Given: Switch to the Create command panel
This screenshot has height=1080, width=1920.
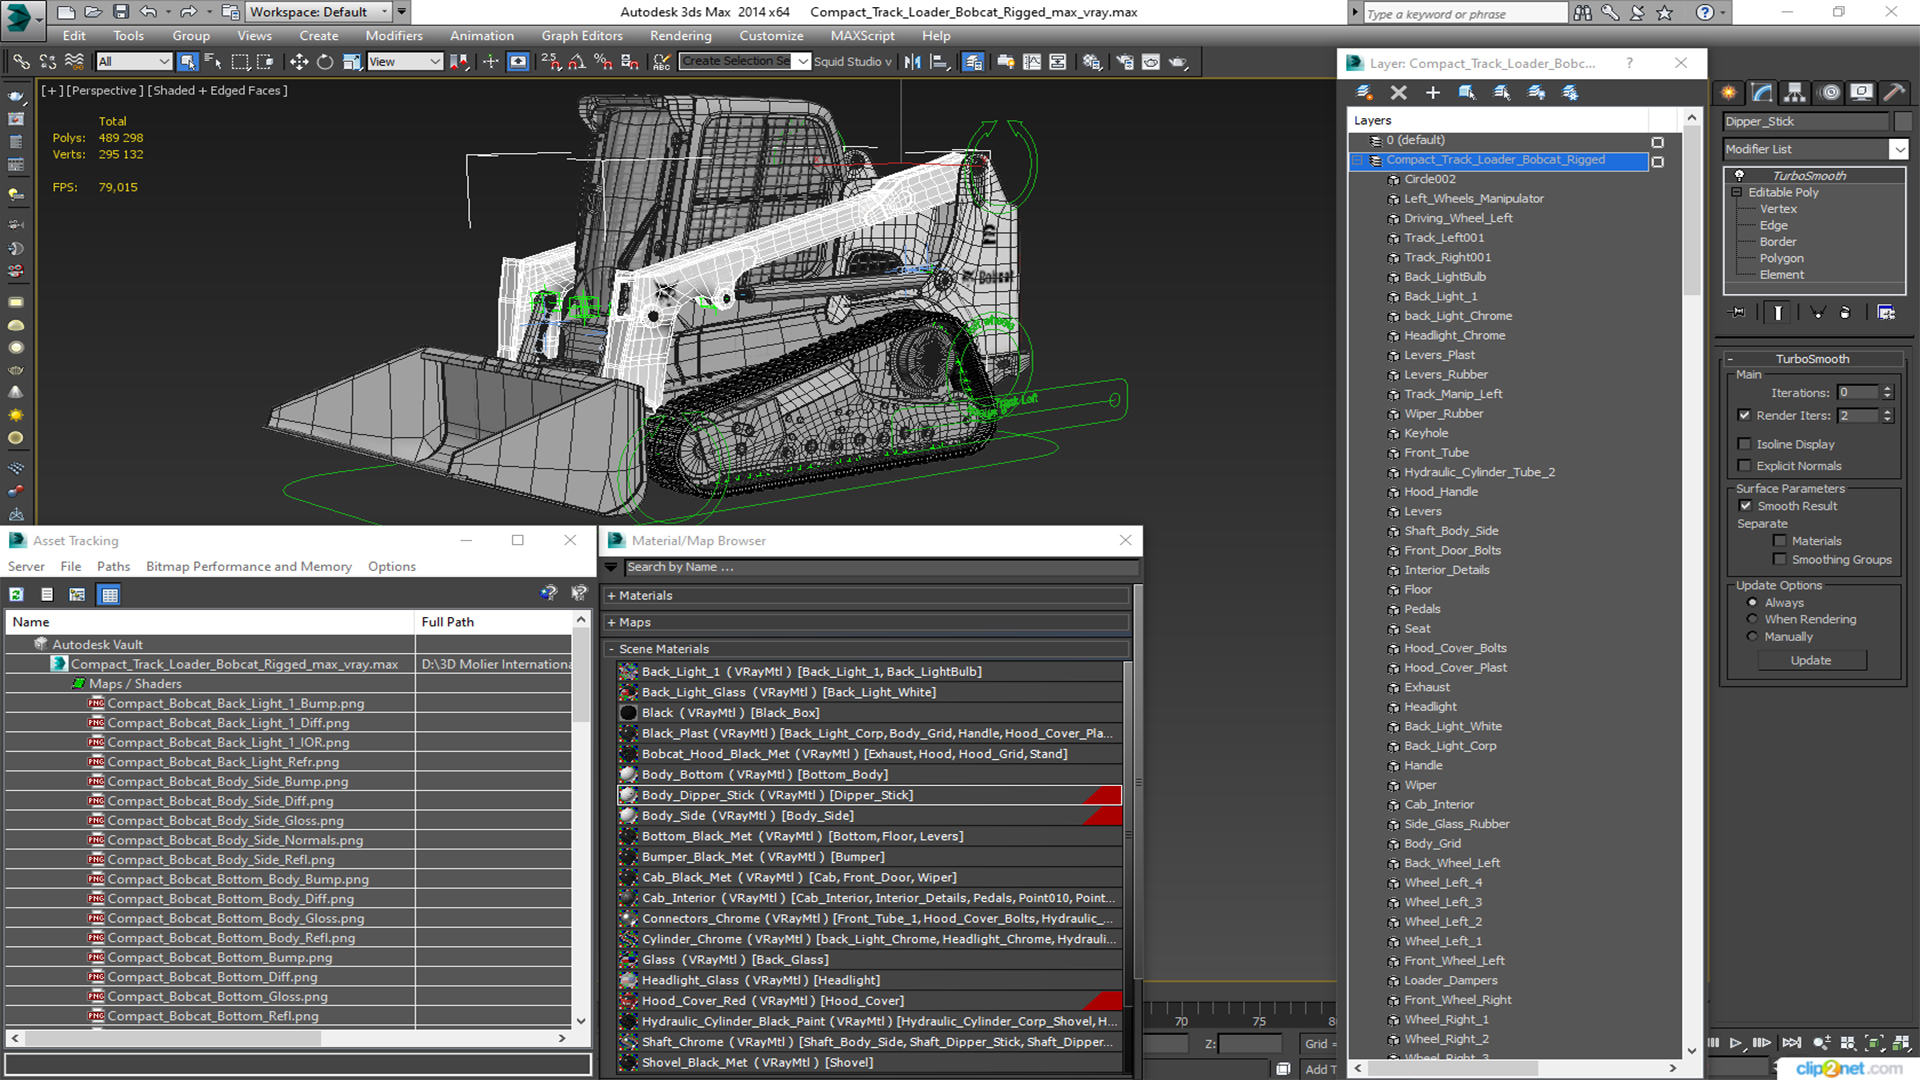Looking at the screenshot, I should pos(1729,93).
